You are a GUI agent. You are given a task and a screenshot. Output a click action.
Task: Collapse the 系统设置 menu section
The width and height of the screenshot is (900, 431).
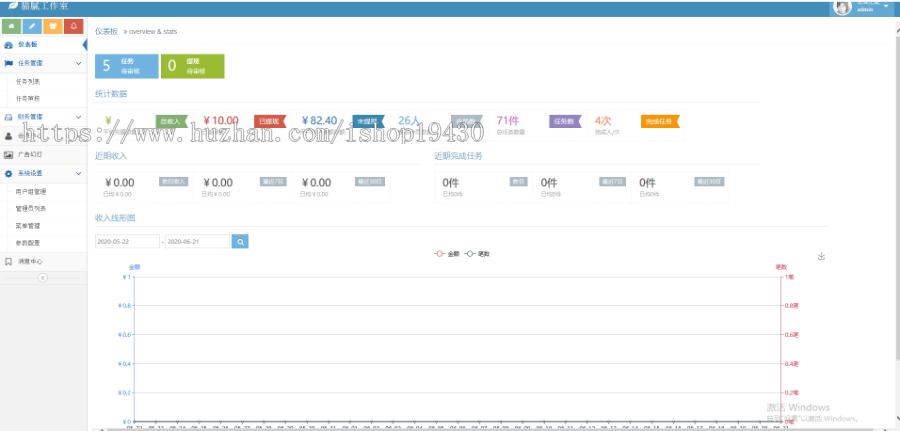point(78,173)
